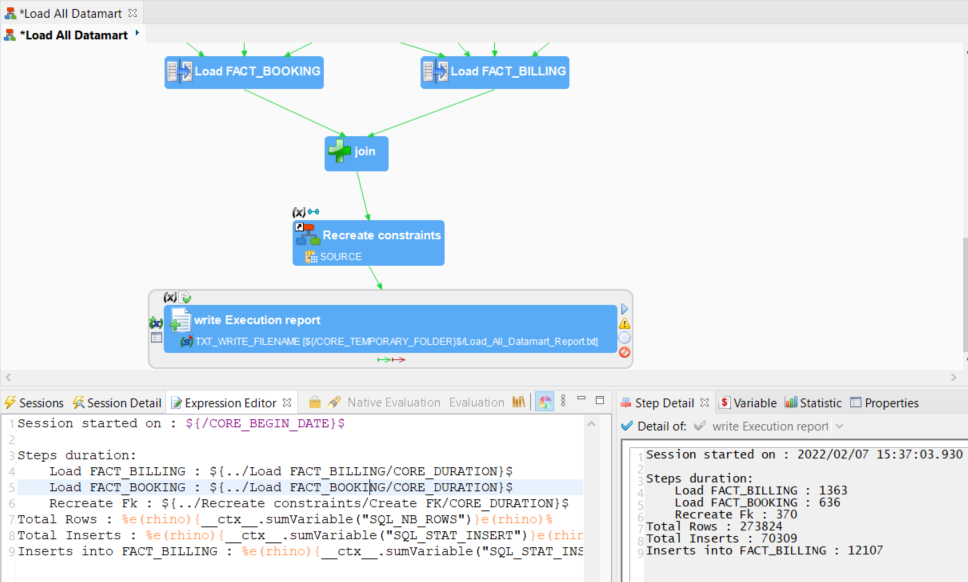Close the Step Detail tab

pos(704,402)
